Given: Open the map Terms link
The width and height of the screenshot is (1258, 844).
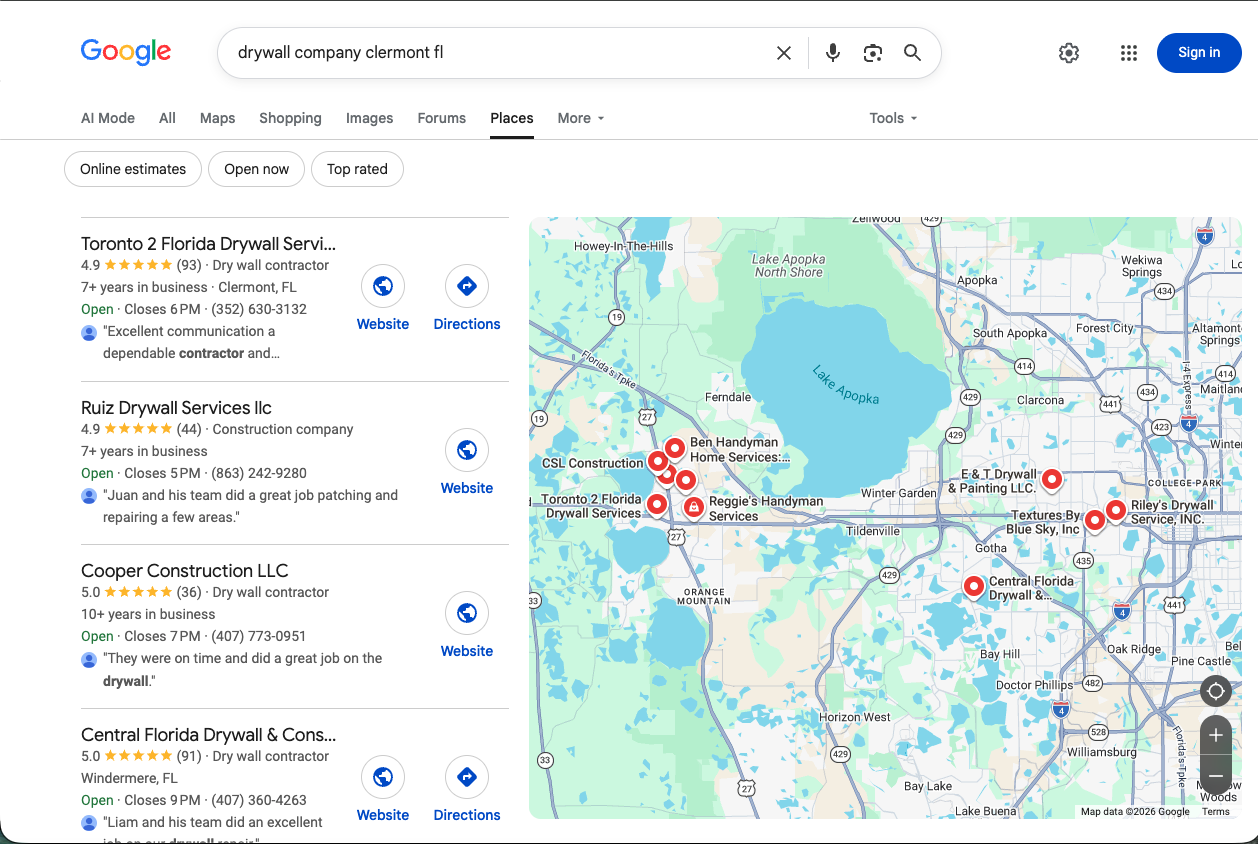Looking at the screenshot, I should point(1216,811).
